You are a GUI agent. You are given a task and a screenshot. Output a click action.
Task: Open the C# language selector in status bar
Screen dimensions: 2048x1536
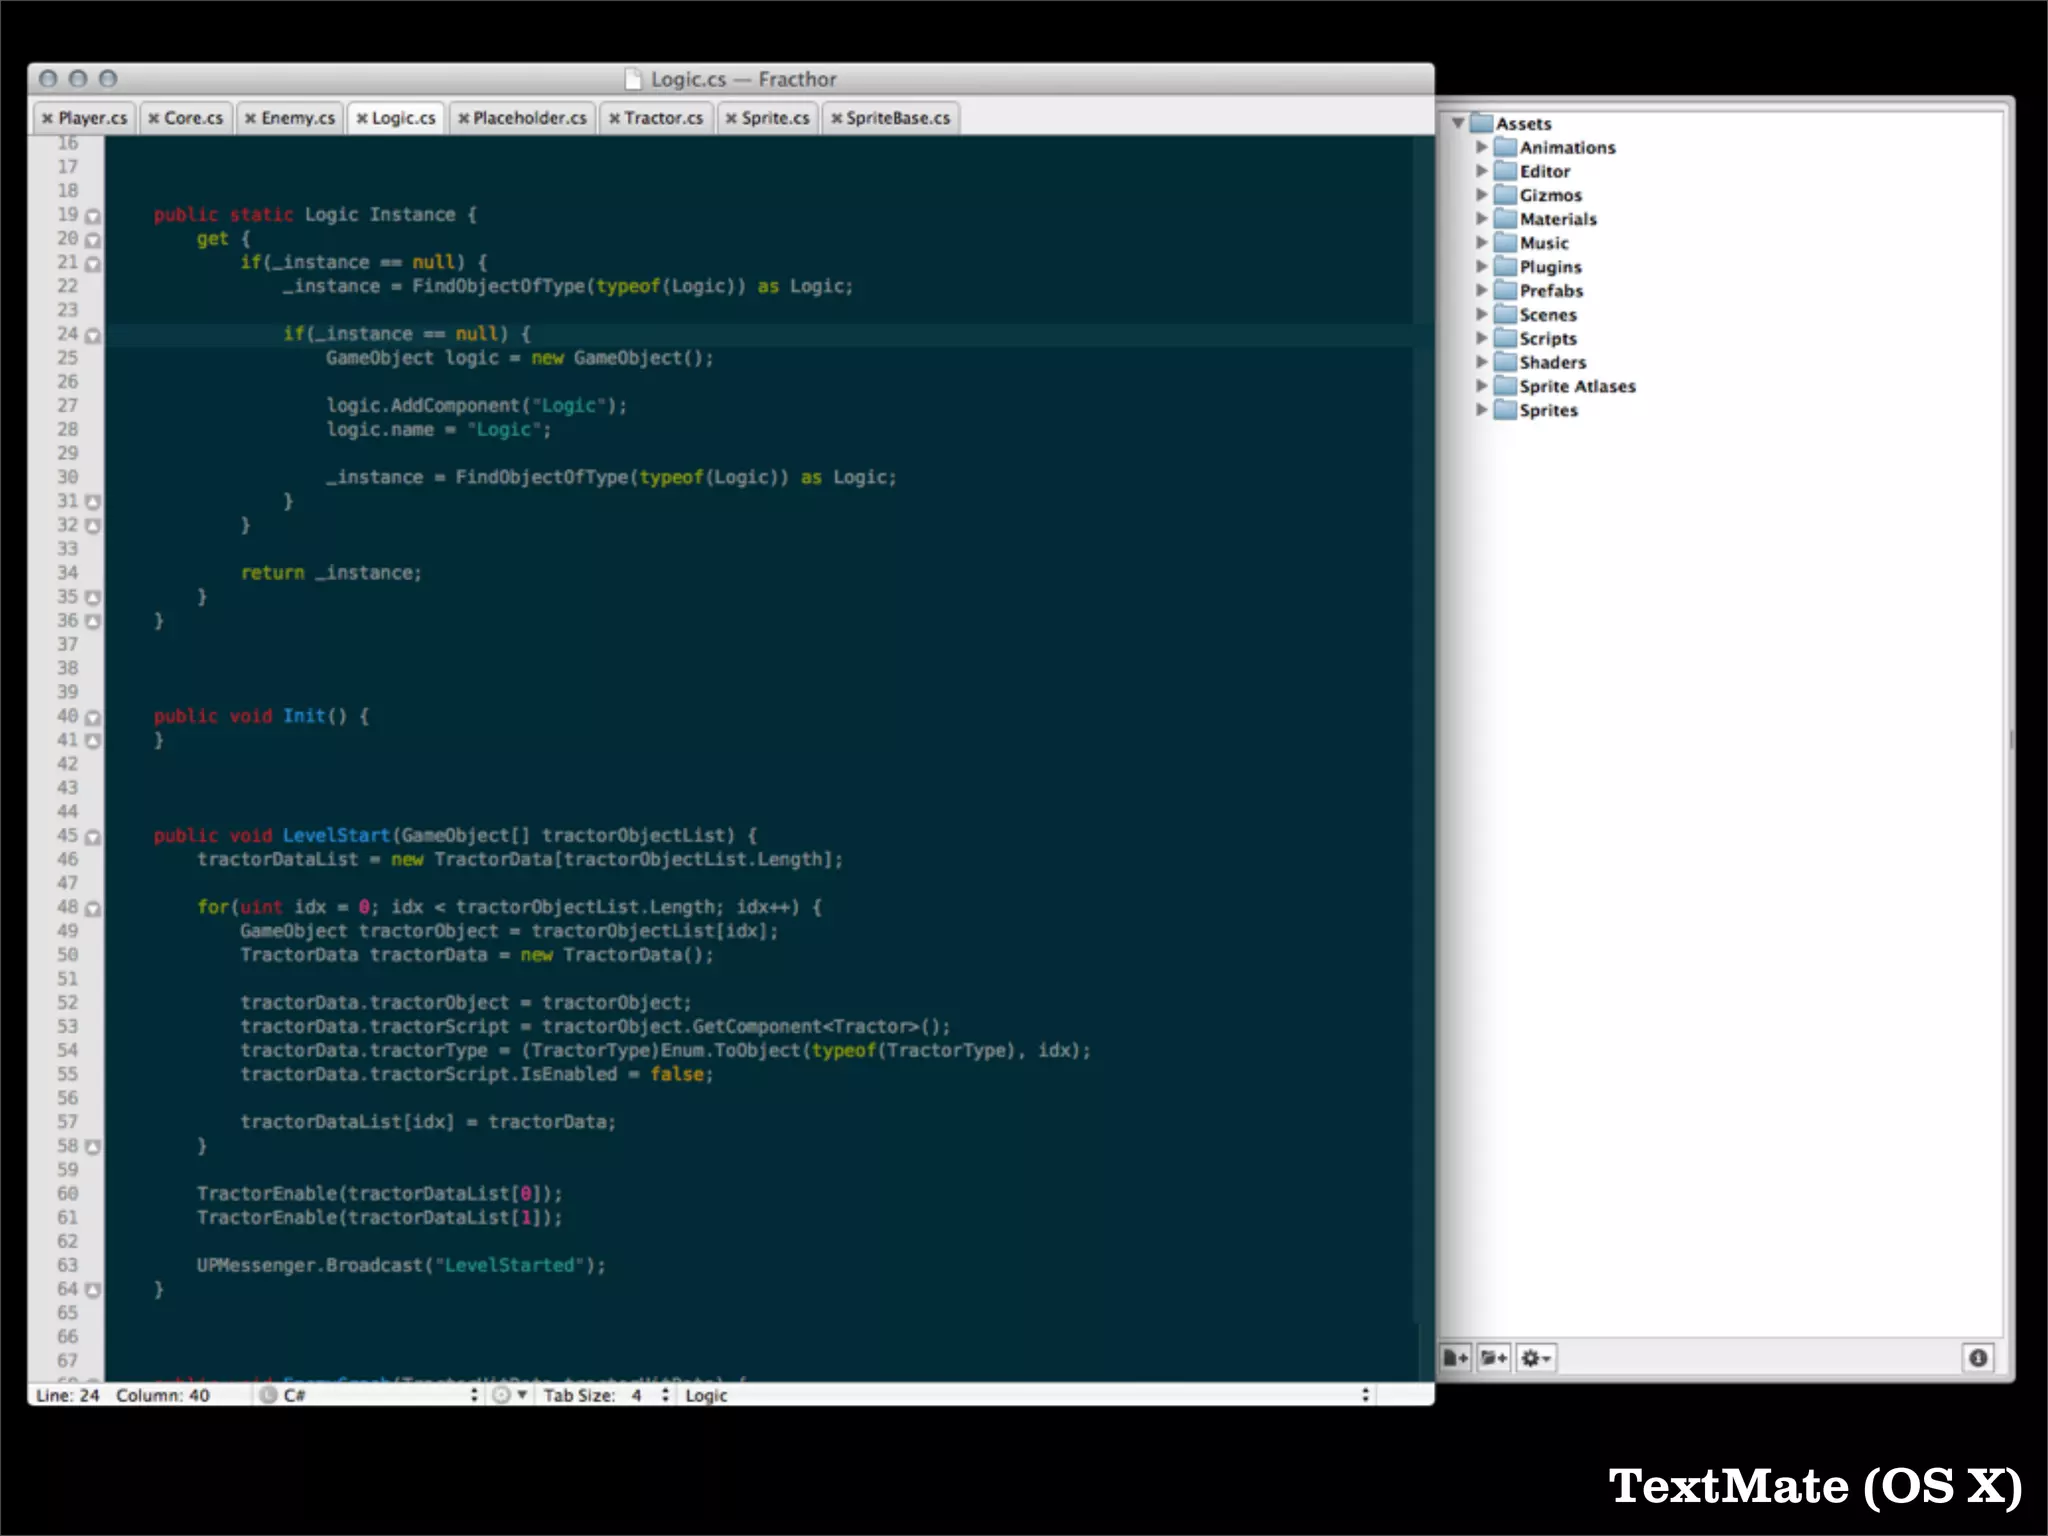pyautogui.click(x=368, y=1395)
